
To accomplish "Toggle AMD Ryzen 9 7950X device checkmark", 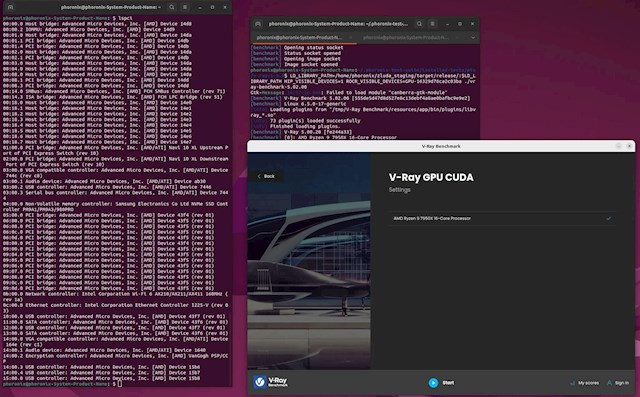I will (x=609, y=218).
